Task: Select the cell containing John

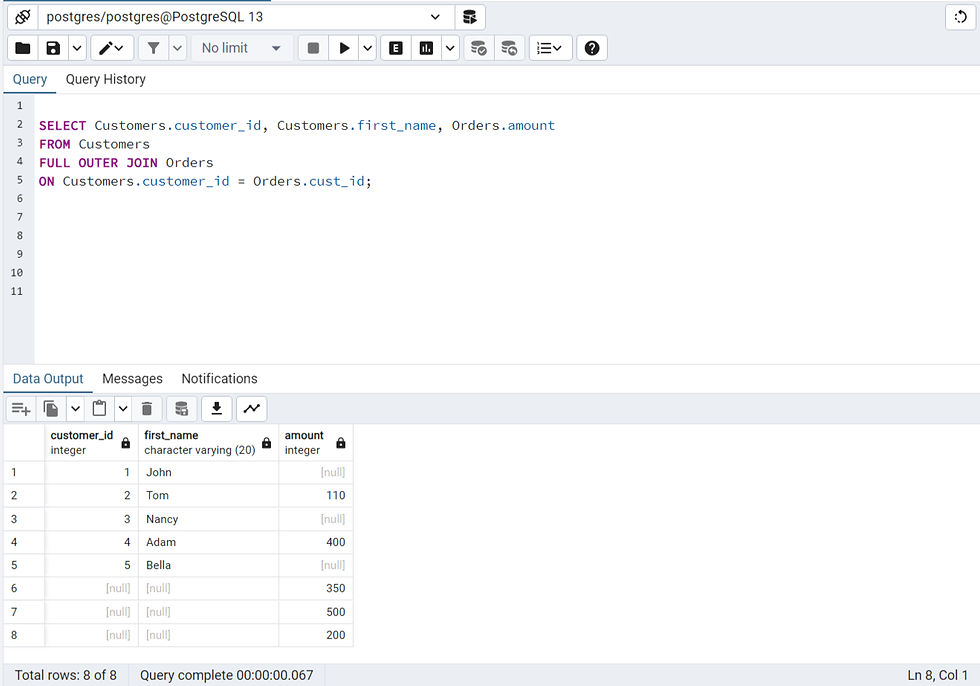Action: click(x=208, y=472)
